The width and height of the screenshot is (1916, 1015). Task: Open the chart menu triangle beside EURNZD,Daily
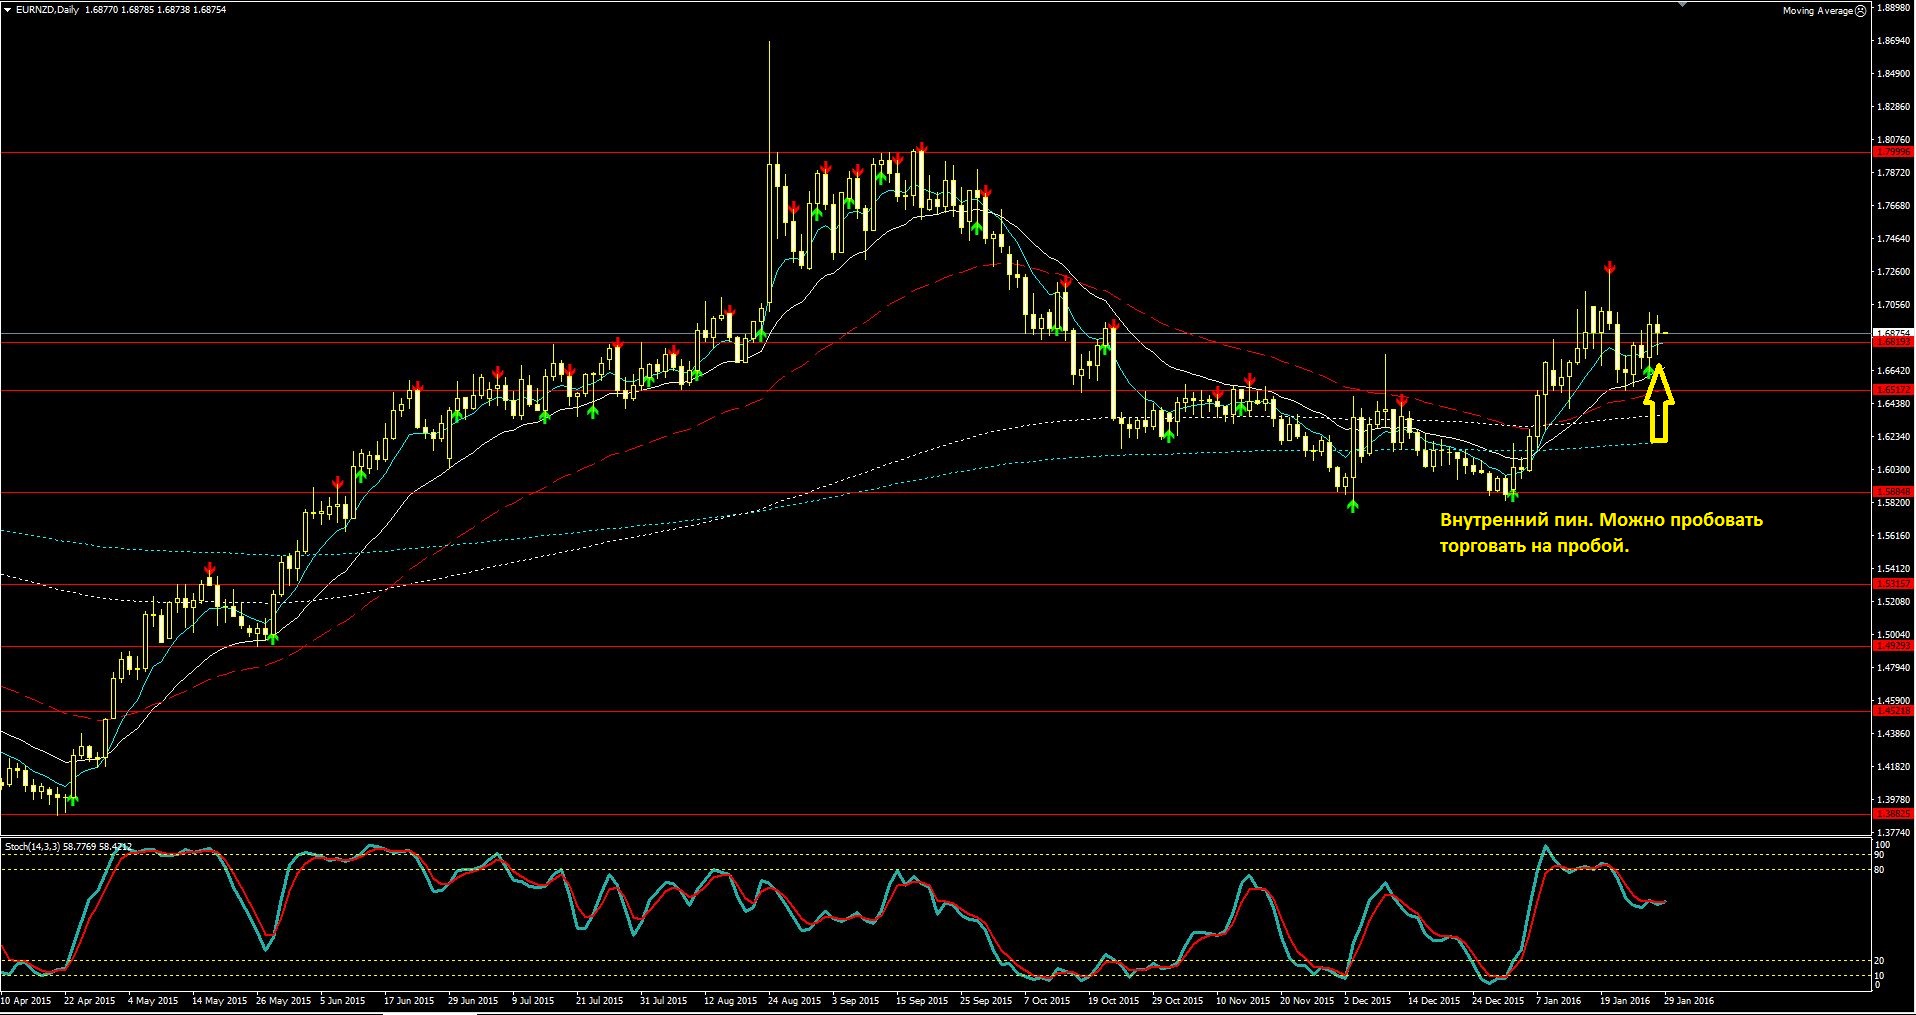(8, 10)
